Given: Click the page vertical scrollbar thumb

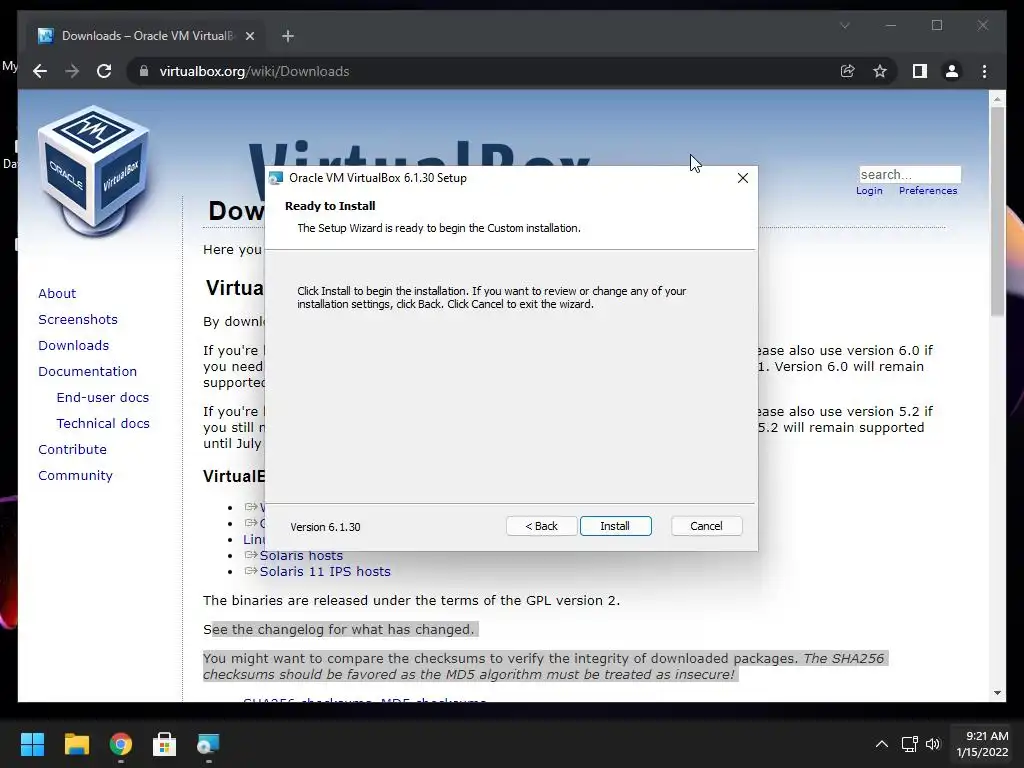Looking at the screenshot, I should pyautogui.click(x=997, y=212).
